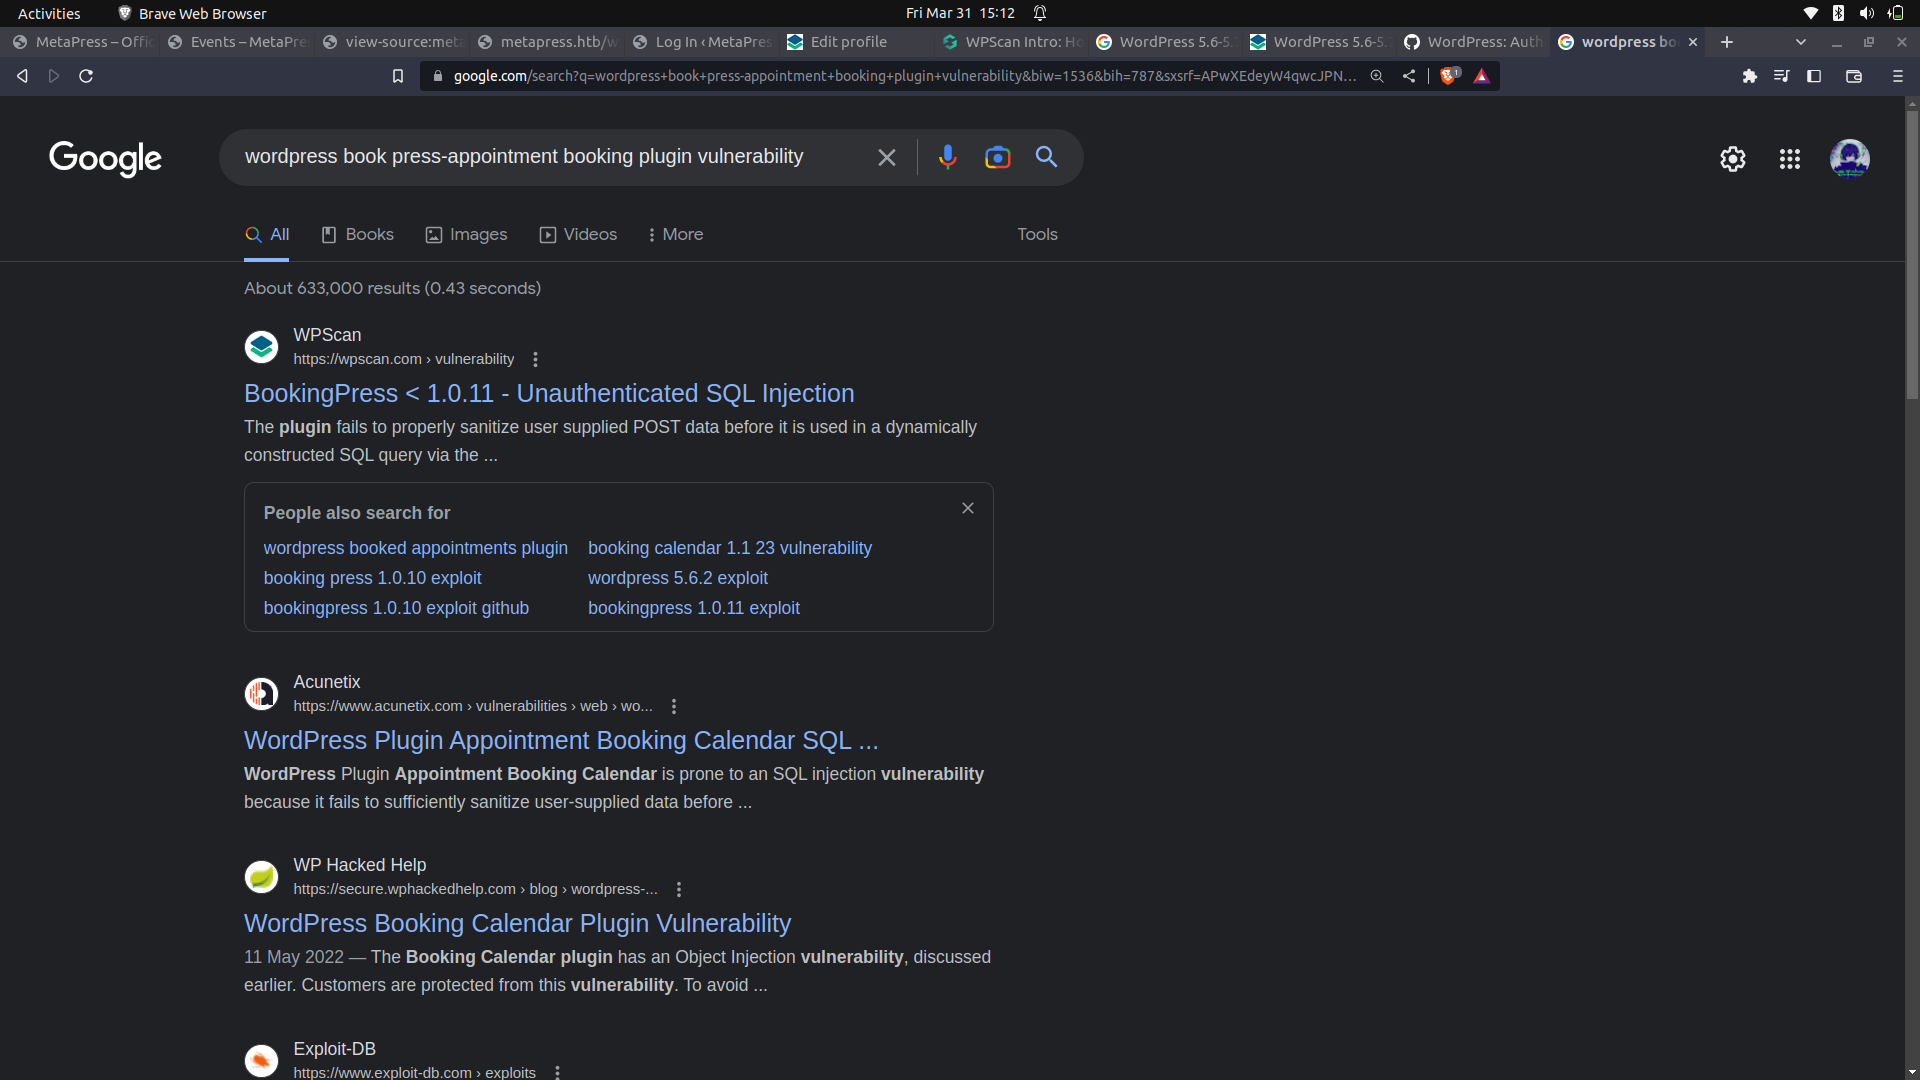Start a voice search with the microphone icon
The width and height of the screenshot is (1920, 1080).
(x=948, y=157)
